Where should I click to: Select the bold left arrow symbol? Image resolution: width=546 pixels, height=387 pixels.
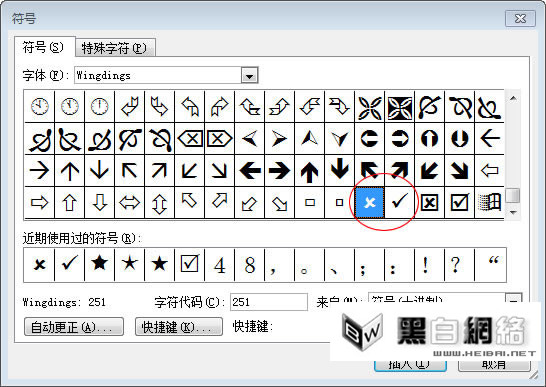pos(250,170)
